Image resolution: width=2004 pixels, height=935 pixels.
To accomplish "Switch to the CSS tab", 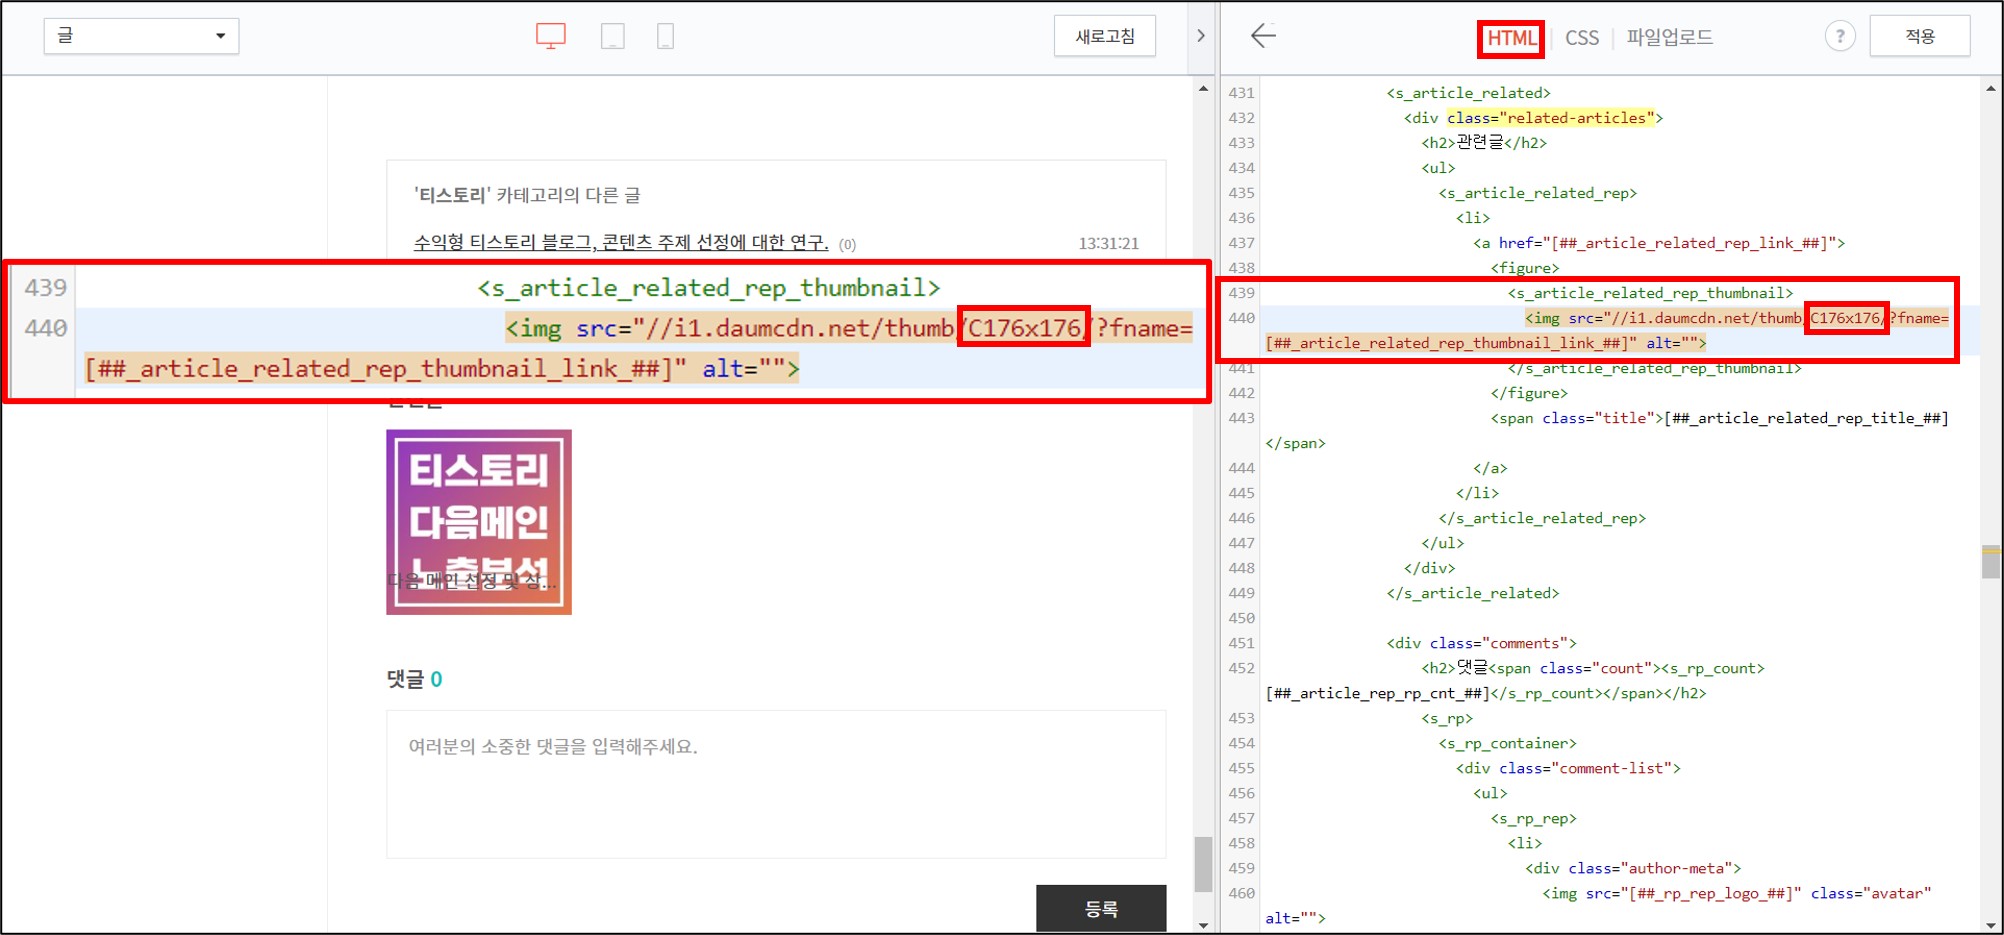I will [1582, 38].
